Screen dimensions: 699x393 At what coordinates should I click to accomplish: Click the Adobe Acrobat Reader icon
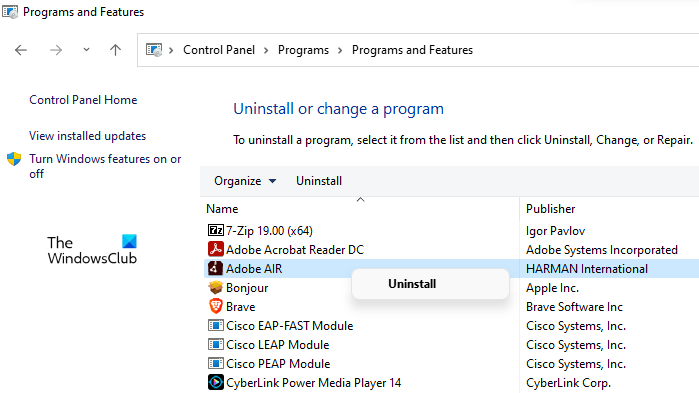coord(216,249)
